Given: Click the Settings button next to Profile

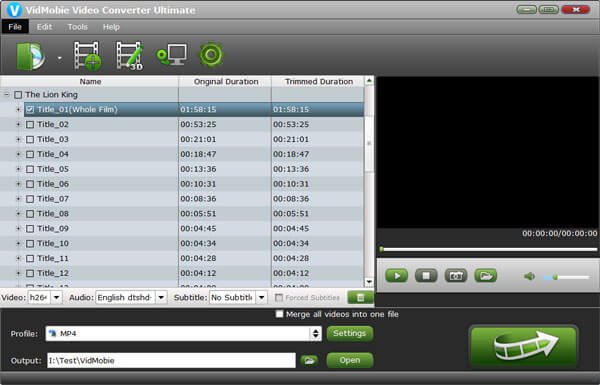Looking at the screenshot, I should (x=350, y=334).
